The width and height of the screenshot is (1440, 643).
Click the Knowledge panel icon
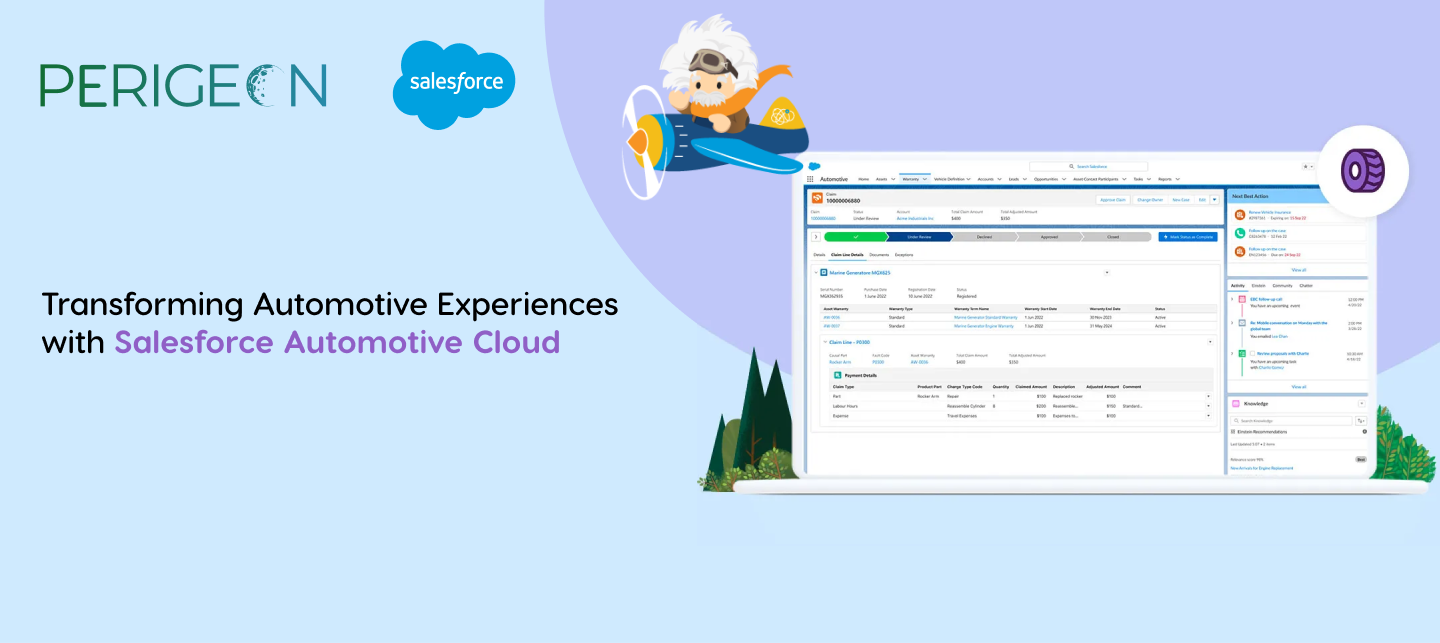[x=1236, y=403]
